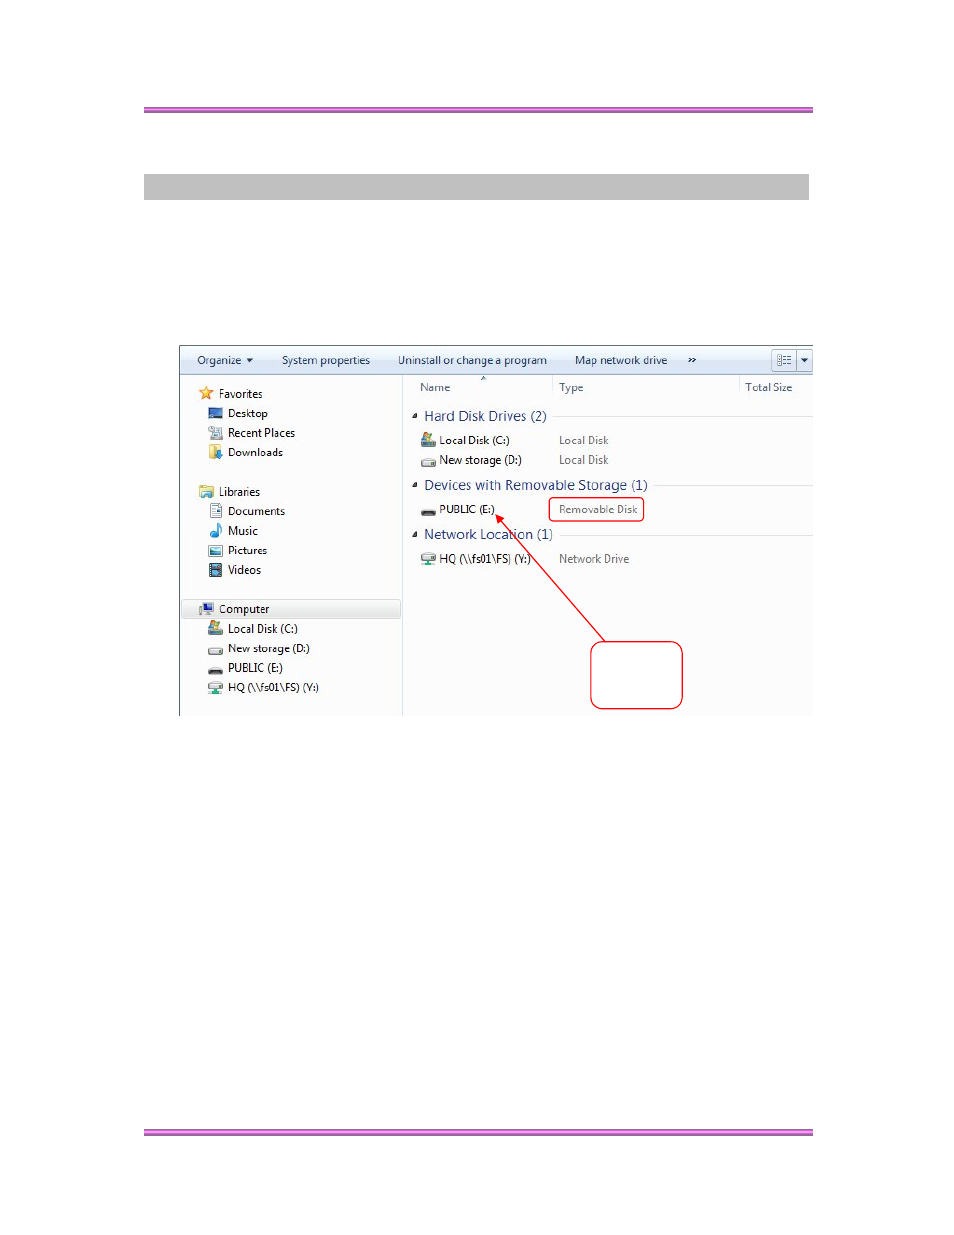
Task: Click Devices with Removable Storage (1) heading
Action: coord(536,486)
